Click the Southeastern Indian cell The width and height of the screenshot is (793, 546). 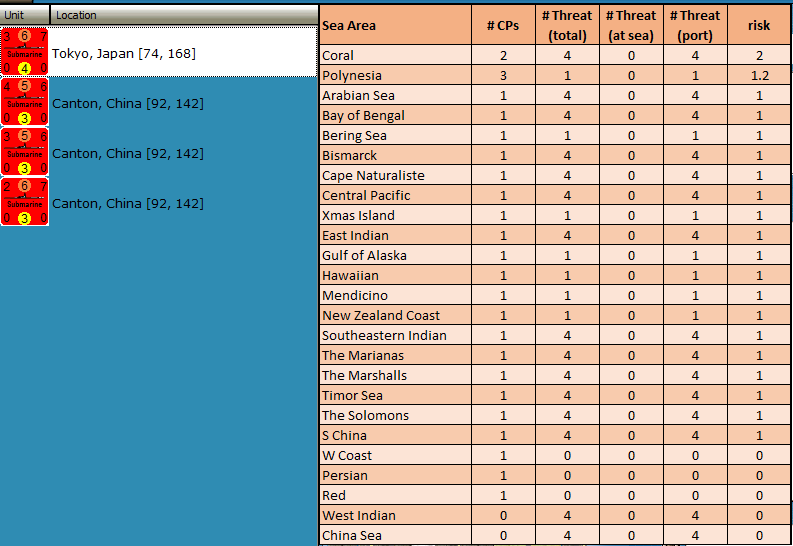[395, 335]
